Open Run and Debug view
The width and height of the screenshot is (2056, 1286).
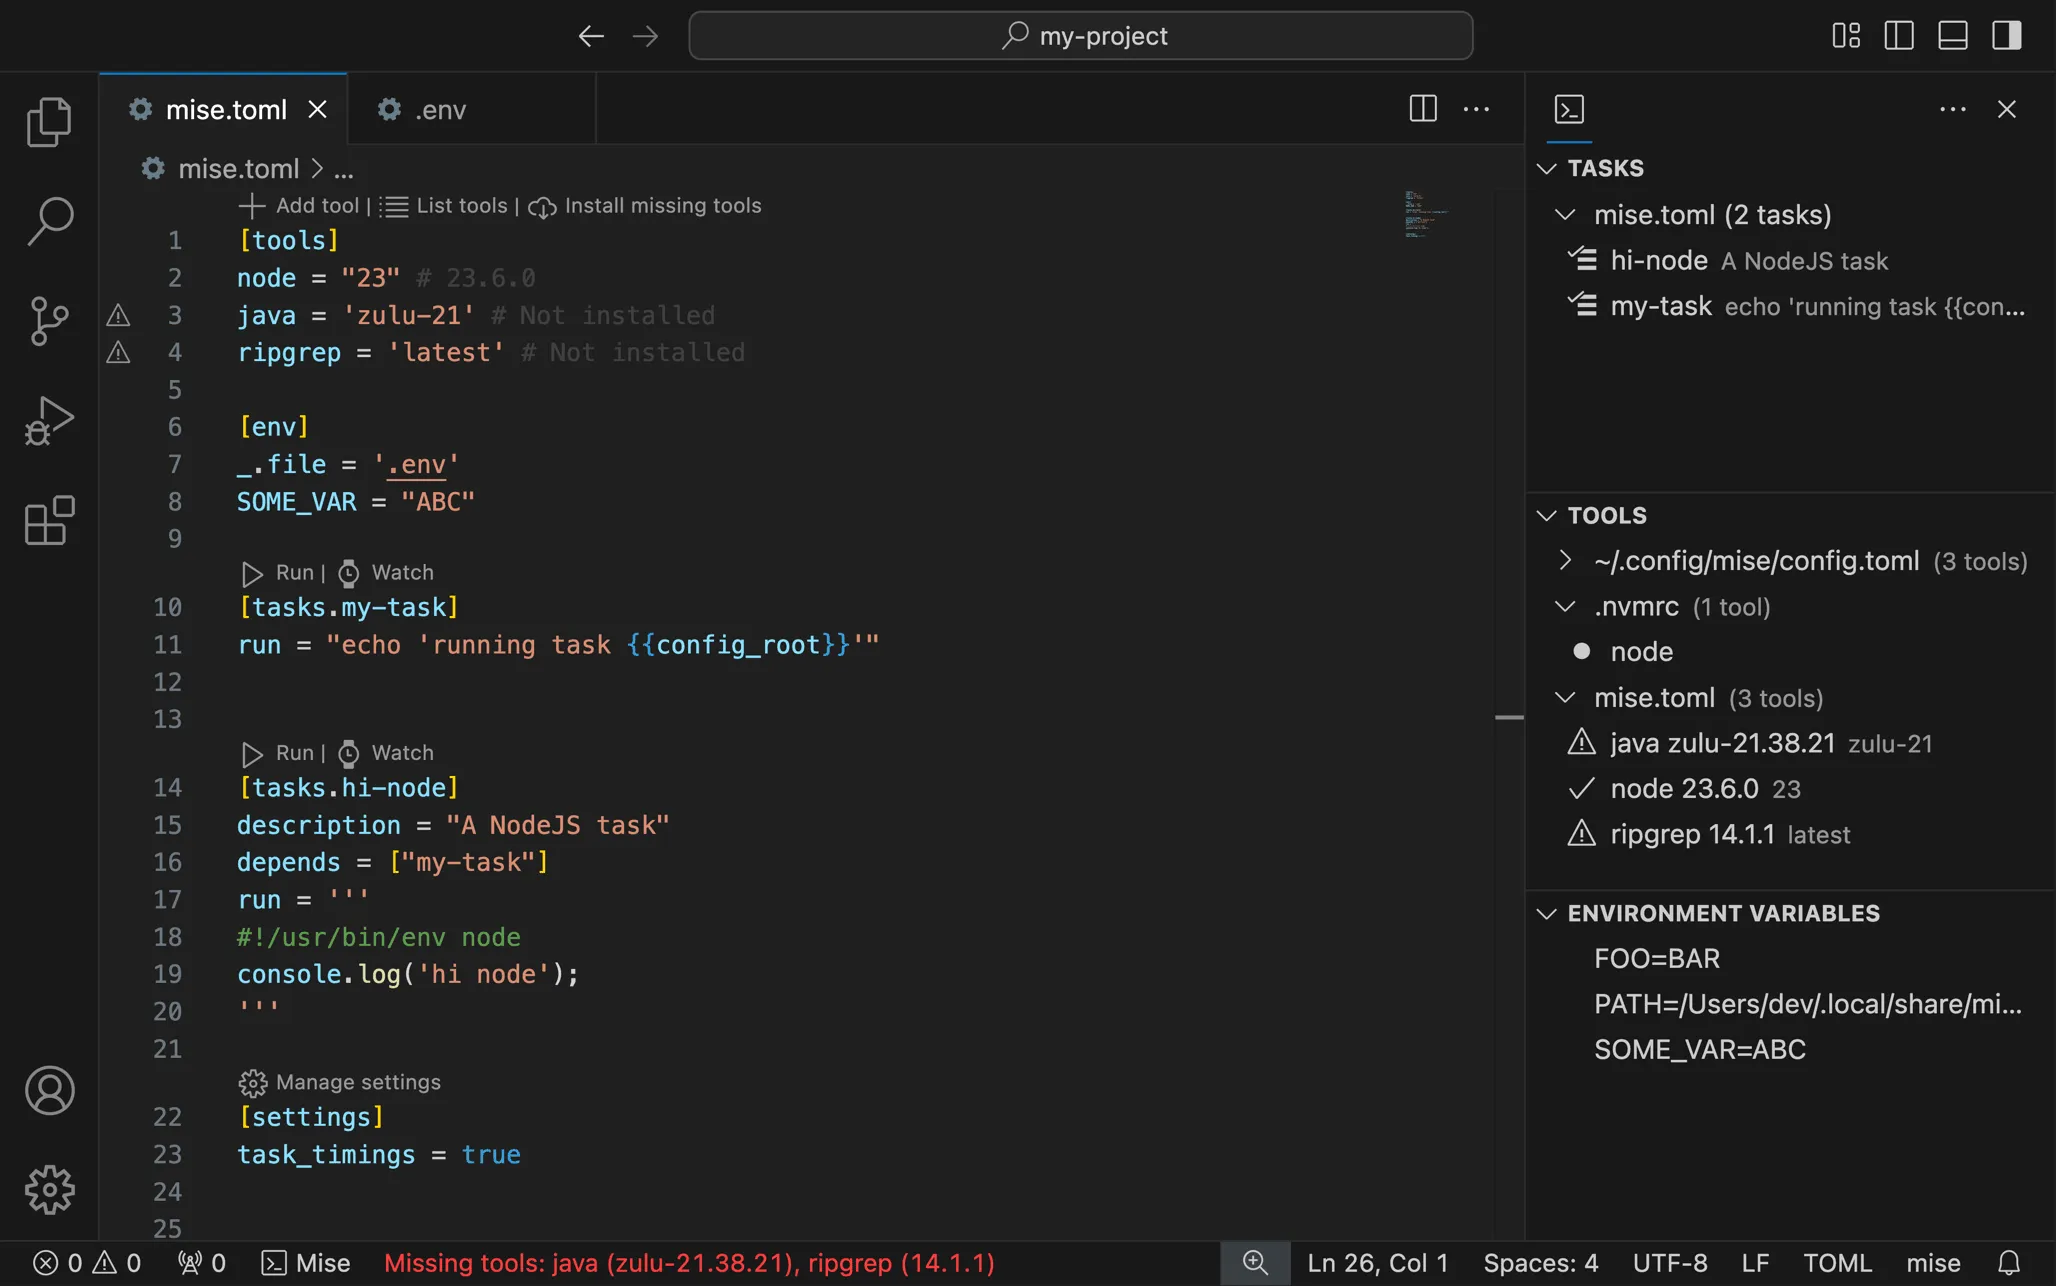[x=49, y=420]
